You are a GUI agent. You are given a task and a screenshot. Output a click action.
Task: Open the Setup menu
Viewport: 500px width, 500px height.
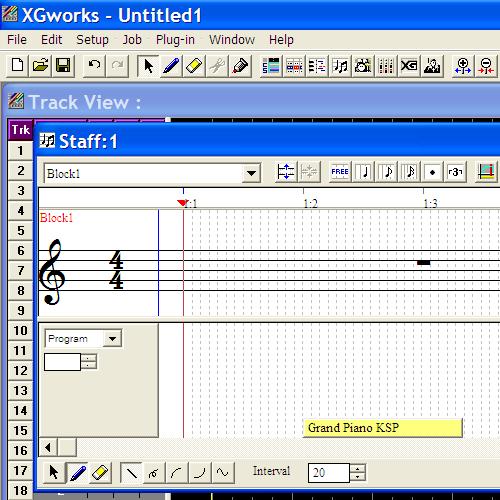point(92,40)
